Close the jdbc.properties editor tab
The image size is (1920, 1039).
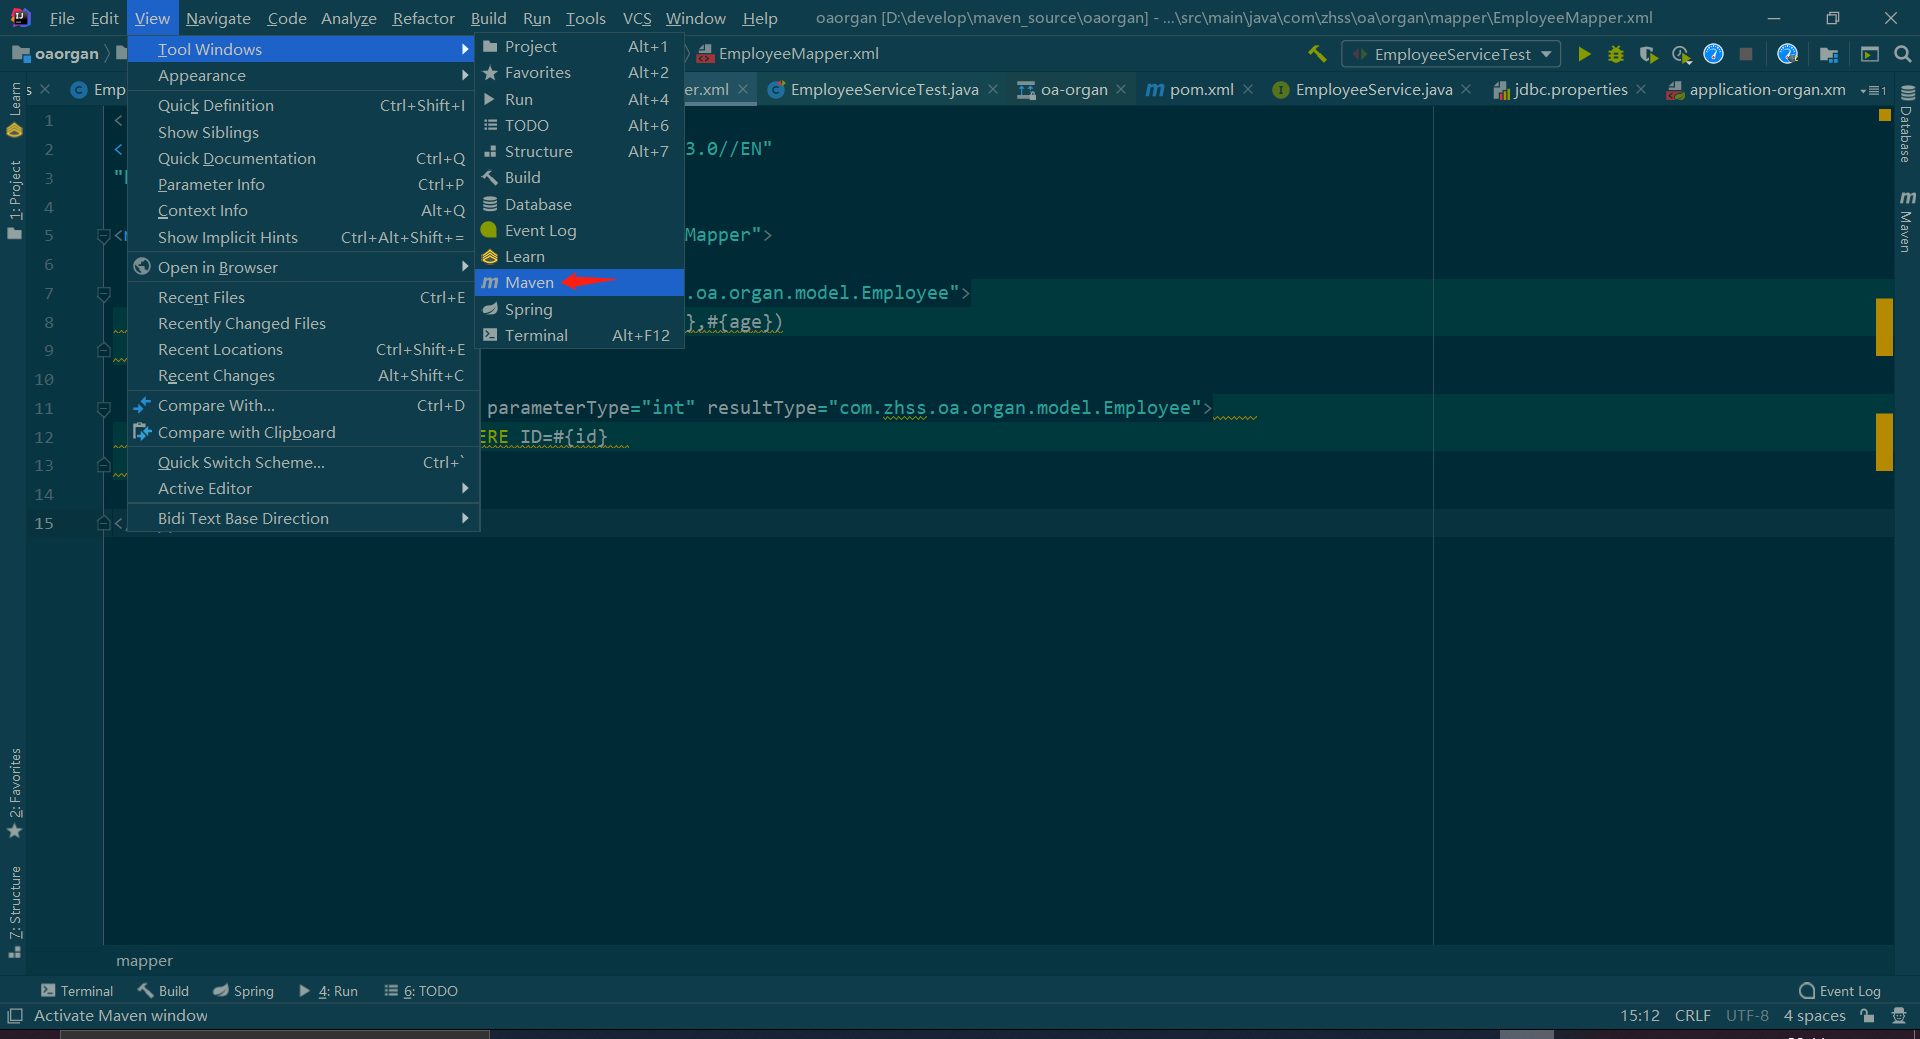coord(1641,89)
